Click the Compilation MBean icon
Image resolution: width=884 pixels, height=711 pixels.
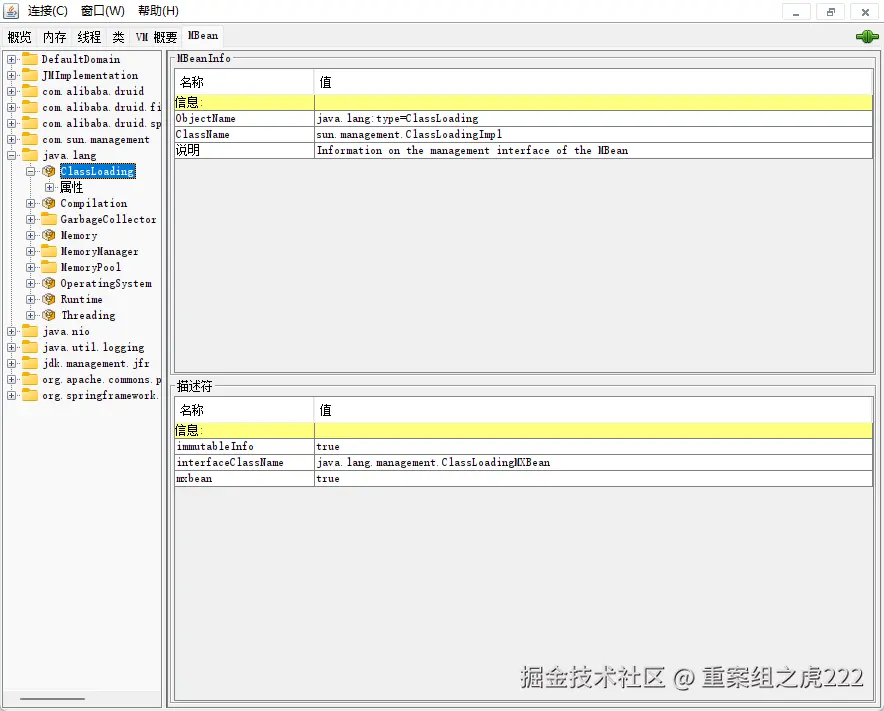coord(49,203)
